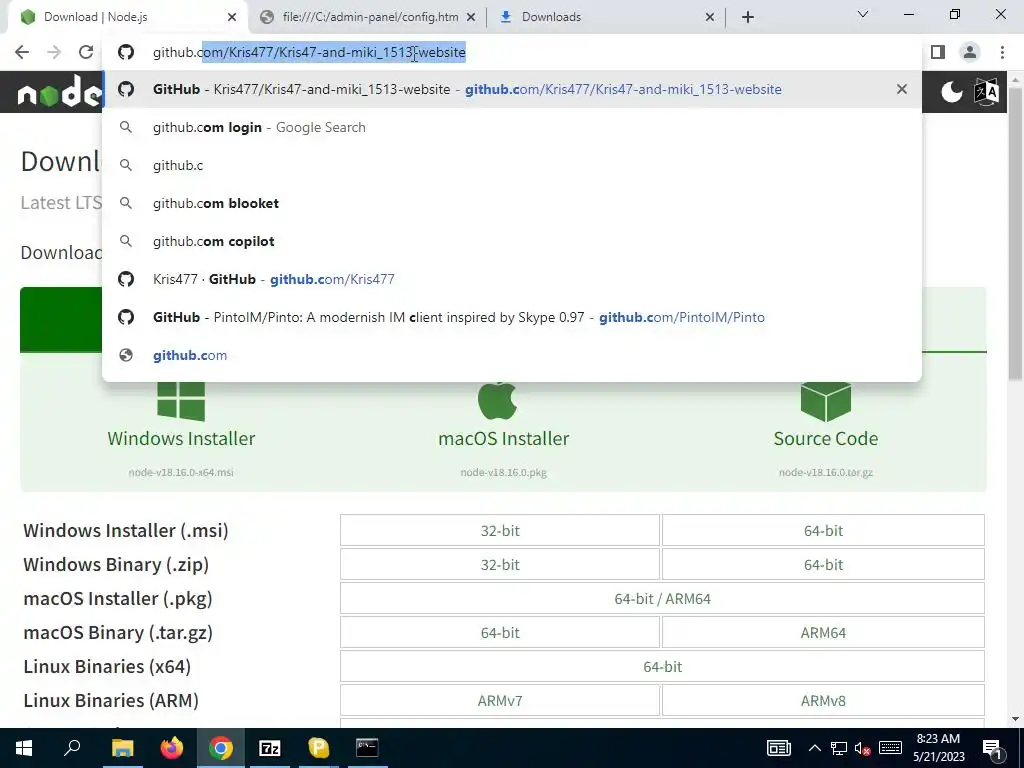Close the Download | Node.js tab
The height and width of the screenshot is (768, 1024).
click(232, 17)
